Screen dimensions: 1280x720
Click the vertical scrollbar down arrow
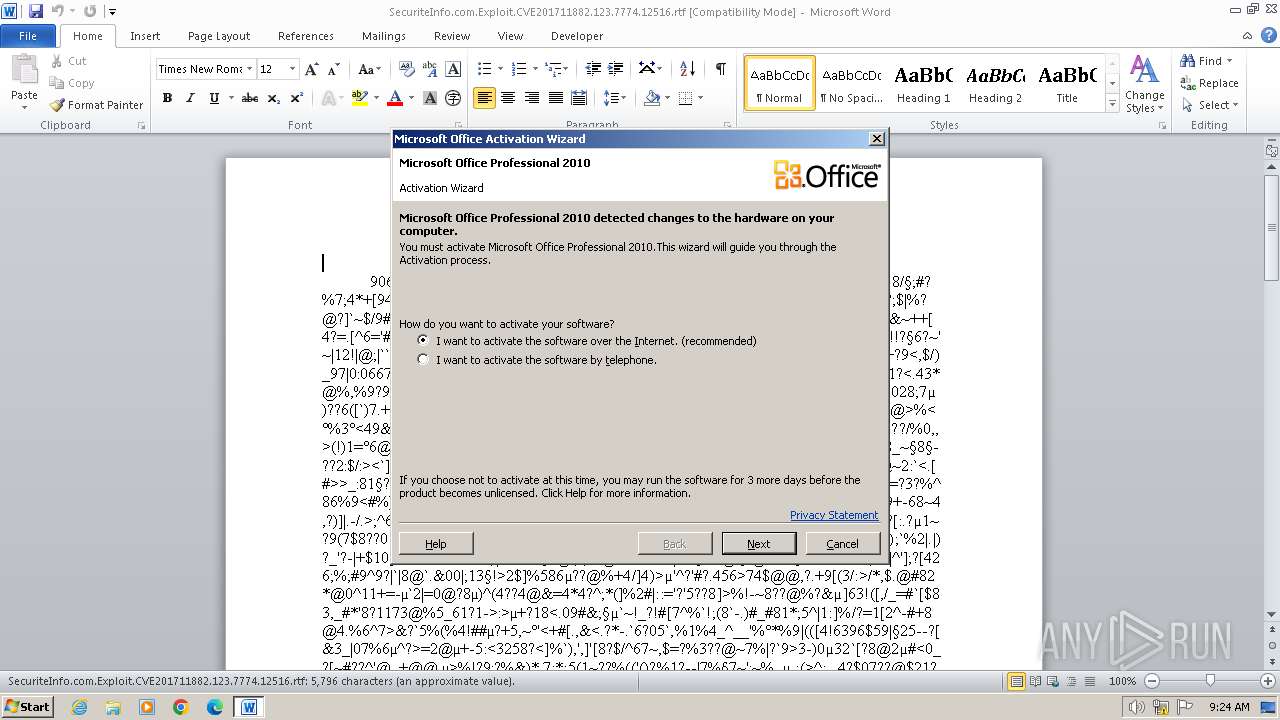pos(1271,613)
